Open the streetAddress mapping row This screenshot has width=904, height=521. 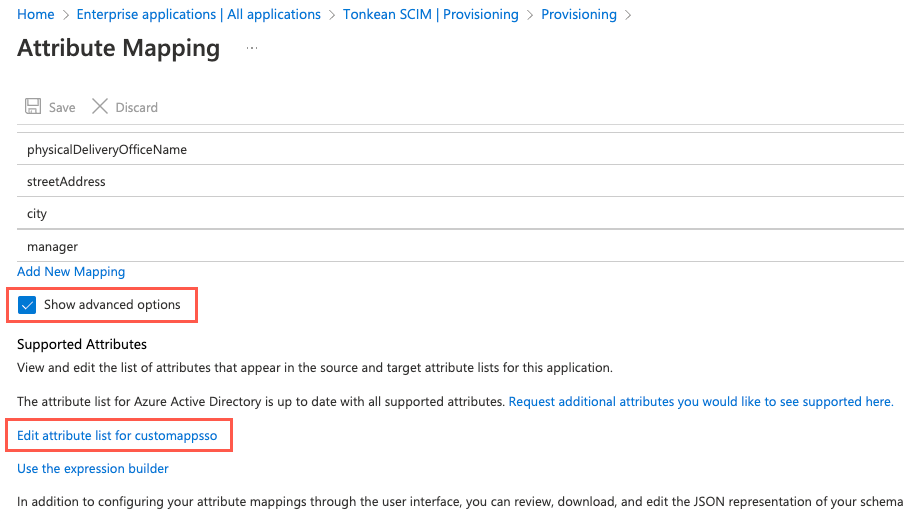click(66, 182)
